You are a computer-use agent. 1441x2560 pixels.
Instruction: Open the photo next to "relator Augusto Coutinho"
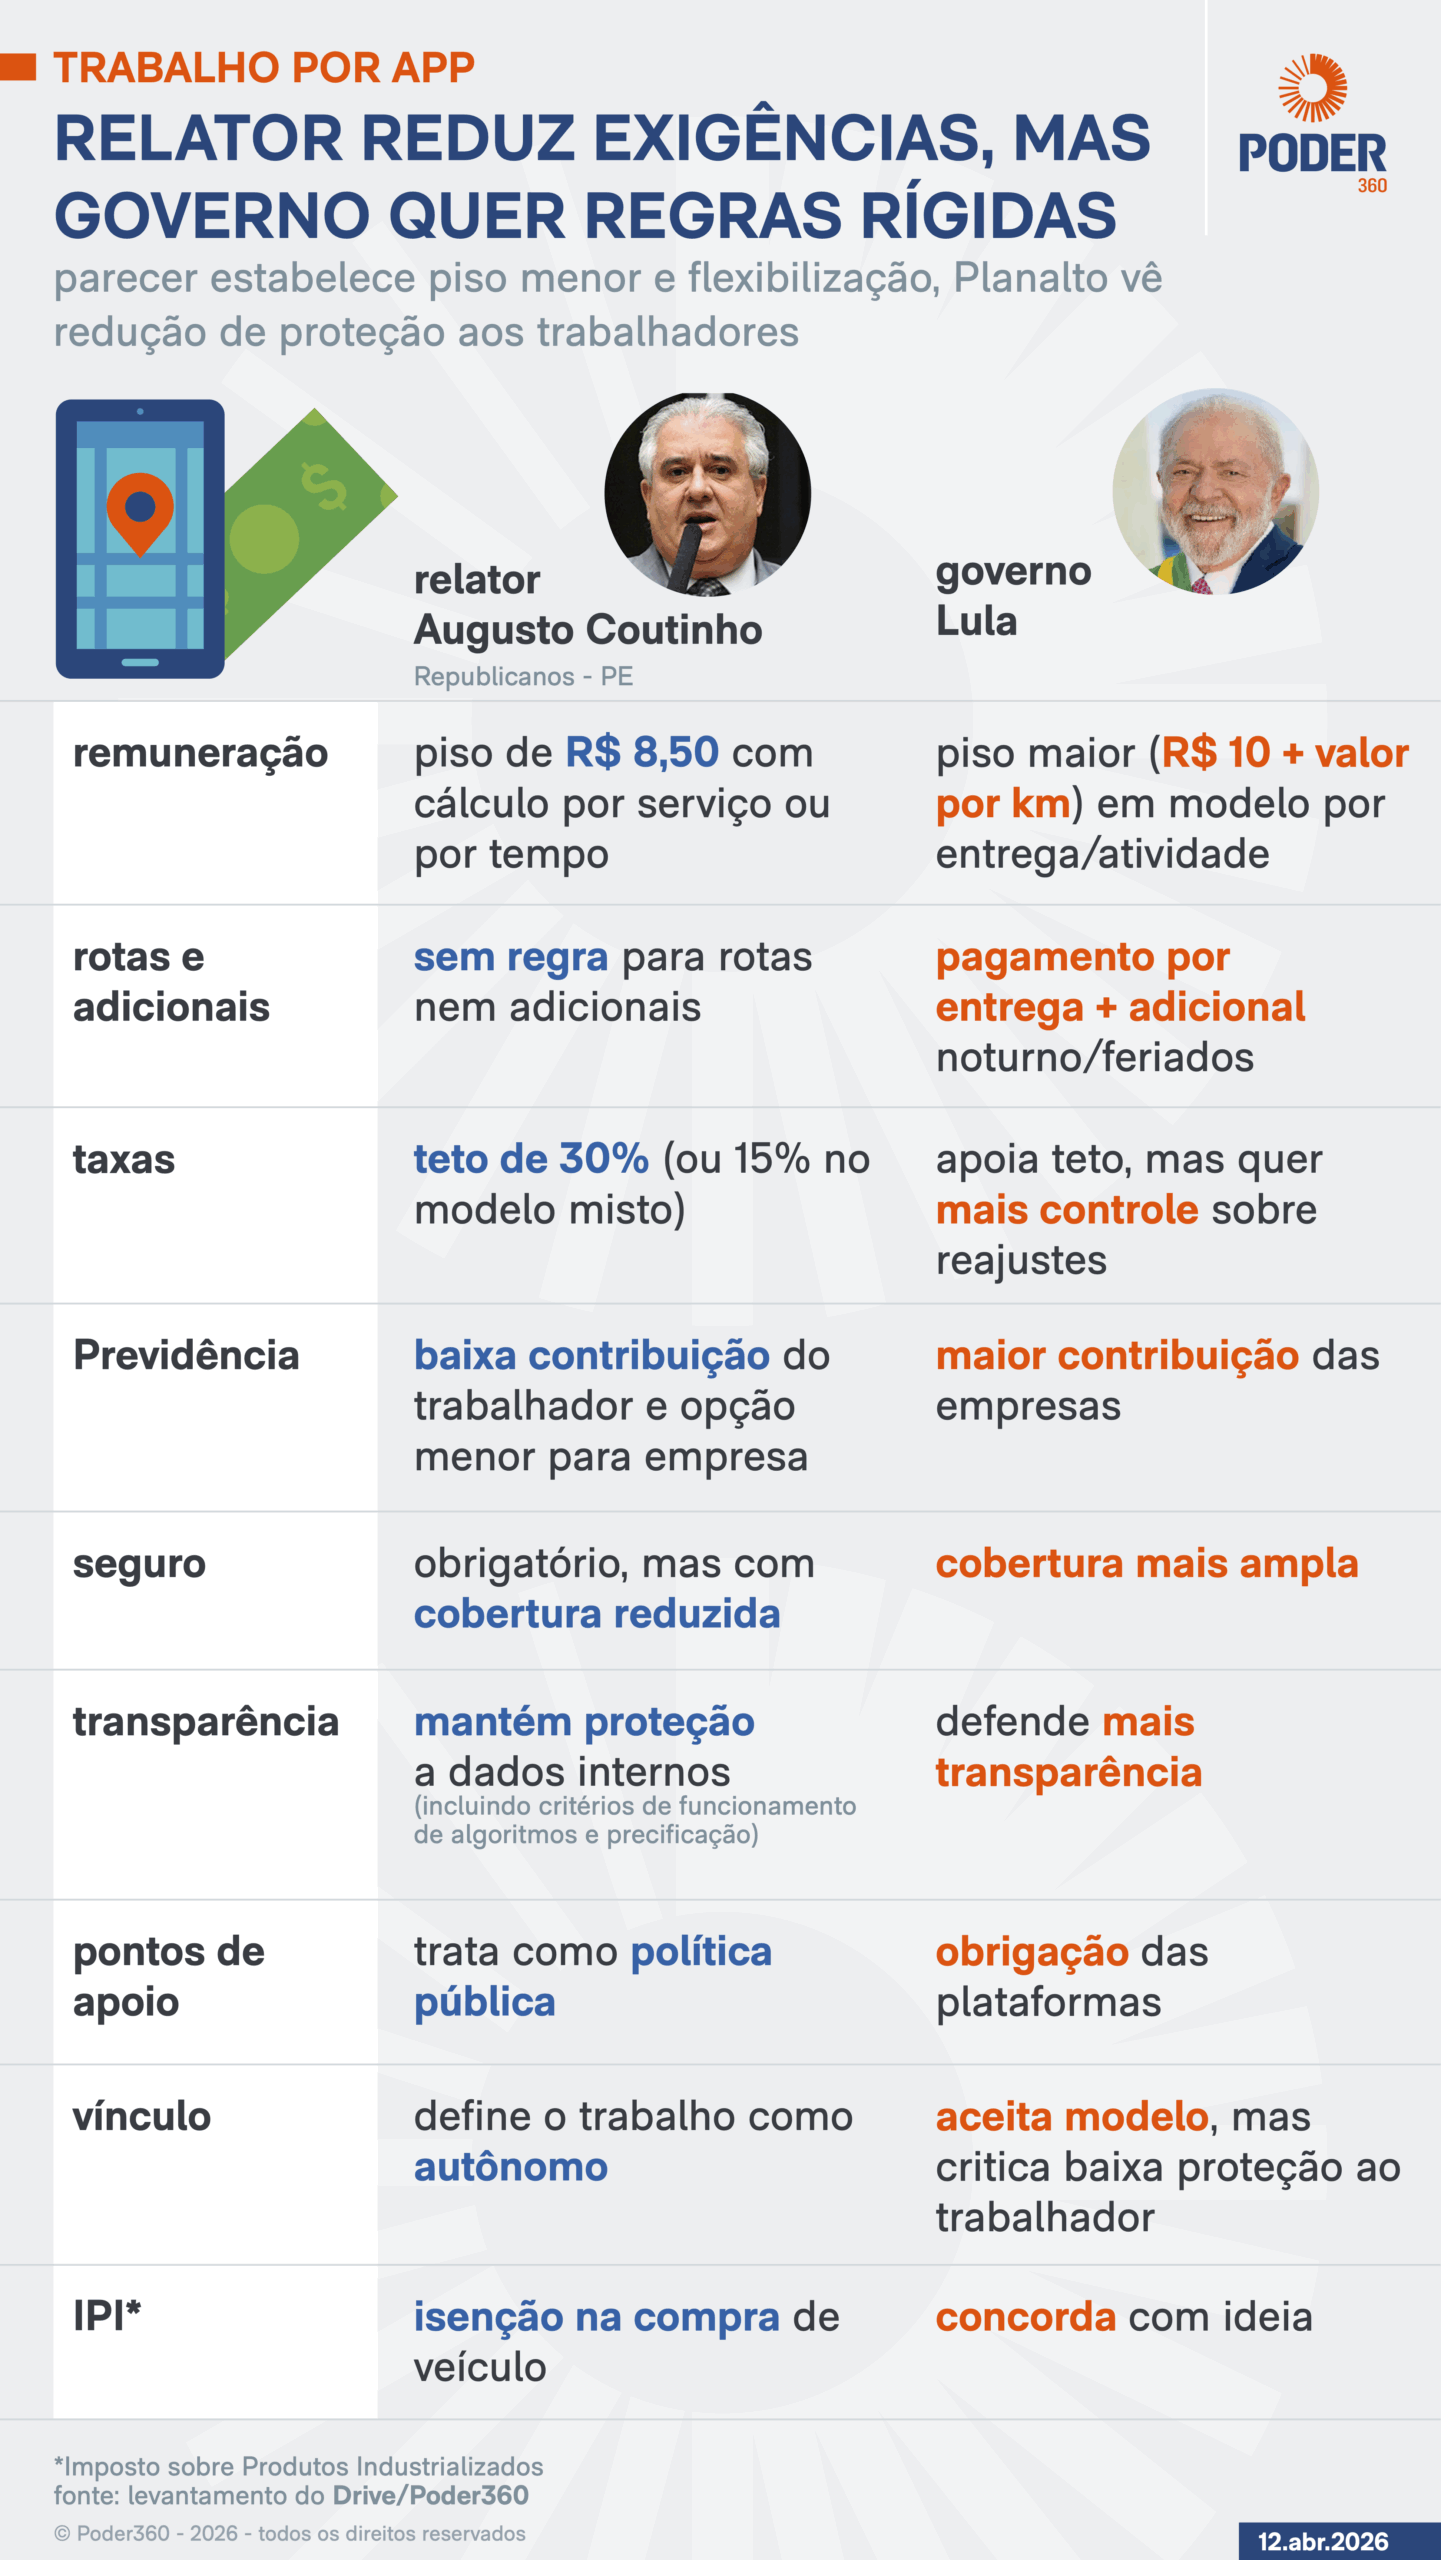click(x=708, y=494)
